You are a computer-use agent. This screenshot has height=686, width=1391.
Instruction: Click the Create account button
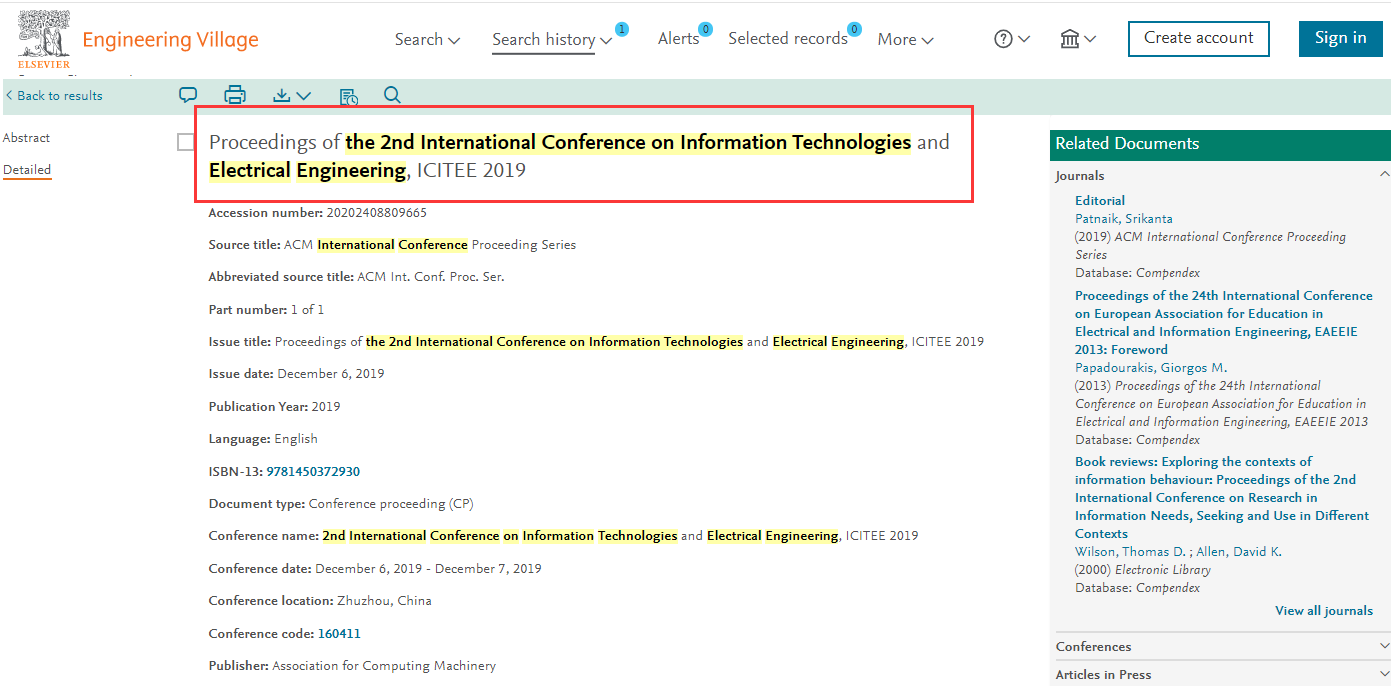[x=1198, y=38]
